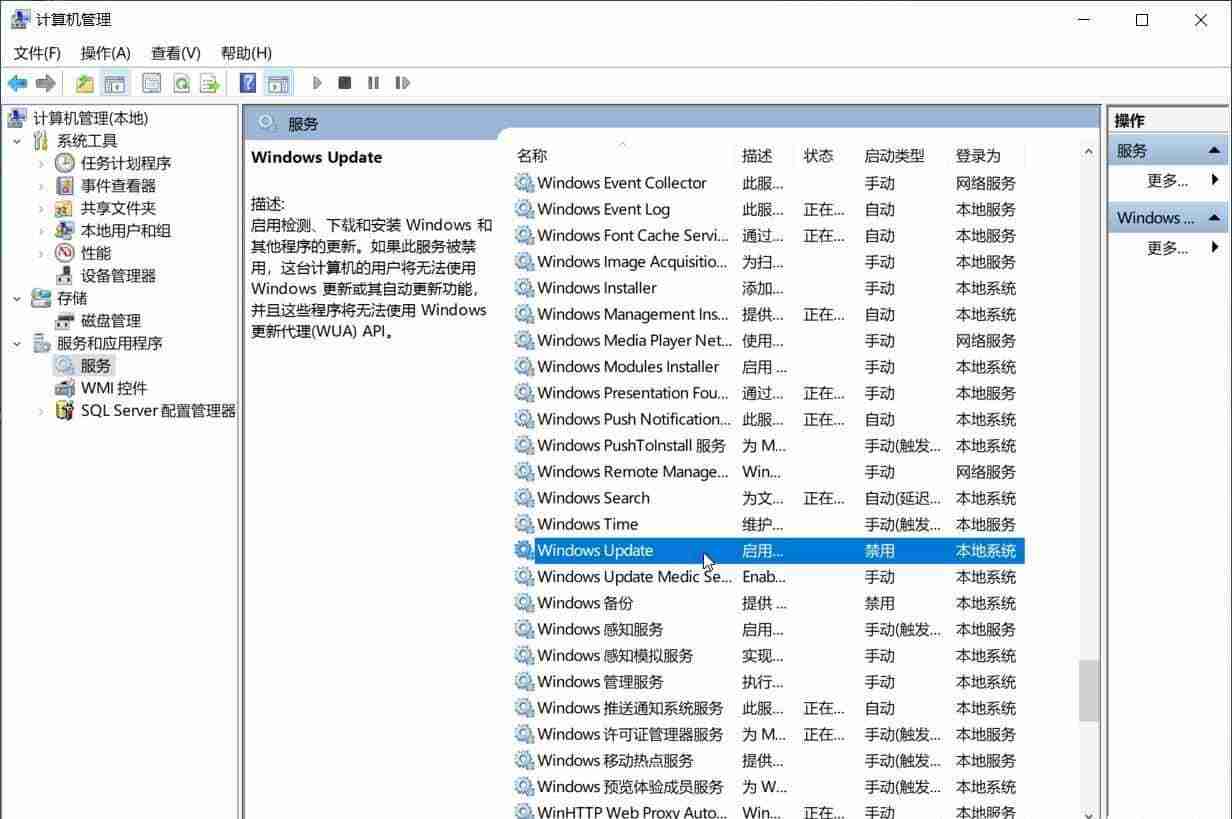Click the back navigation arrow
This screenshot has height=819, width=1232.
click(17, 82)
